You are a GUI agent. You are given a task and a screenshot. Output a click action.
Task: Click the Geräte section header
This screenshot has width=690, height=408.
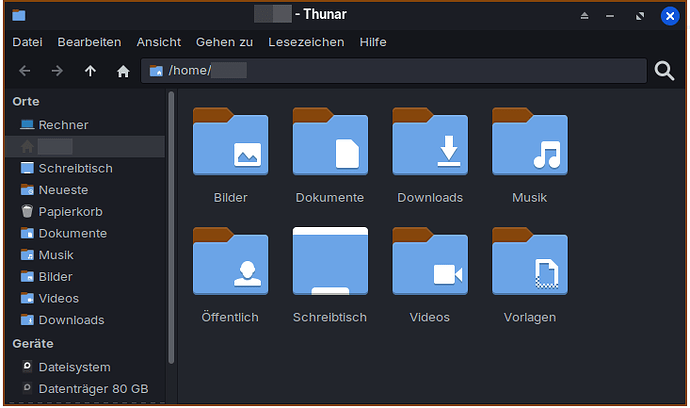33,344
